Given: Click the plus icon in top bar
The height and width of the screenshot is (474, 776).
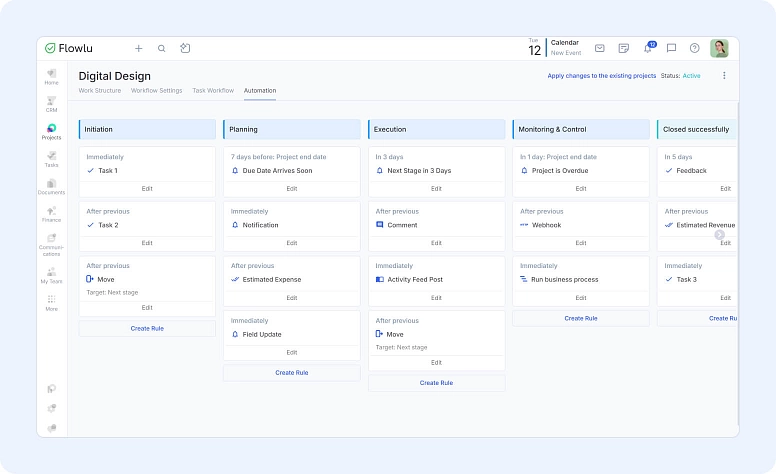Looking at the screenshot, I should 139,48.
